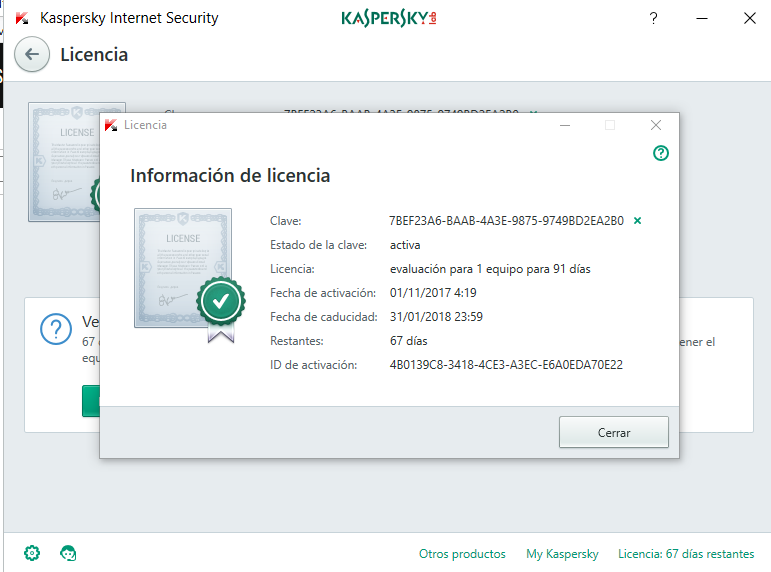The height and width of the screenshot is (572, 771).
Task: Open settings gear icon at bottom left
Action: (32, 553)
